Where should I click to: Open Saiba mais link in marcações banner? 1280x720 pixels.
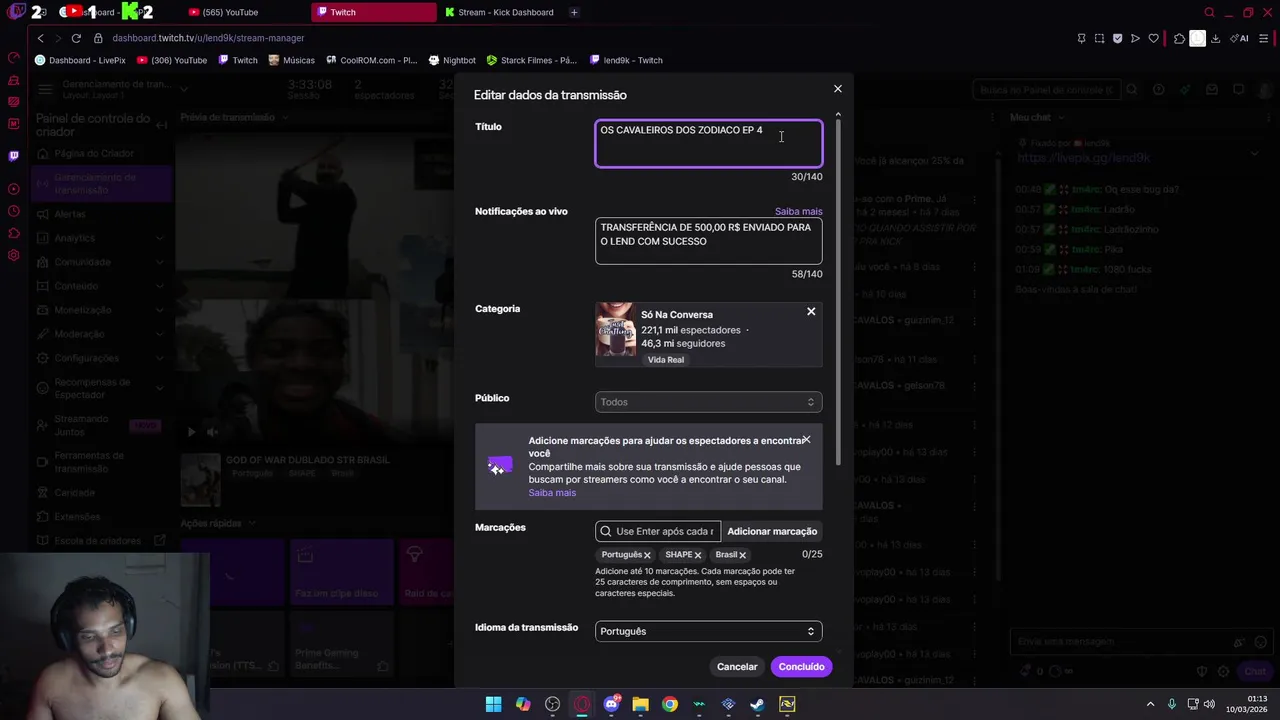point(552,493)
